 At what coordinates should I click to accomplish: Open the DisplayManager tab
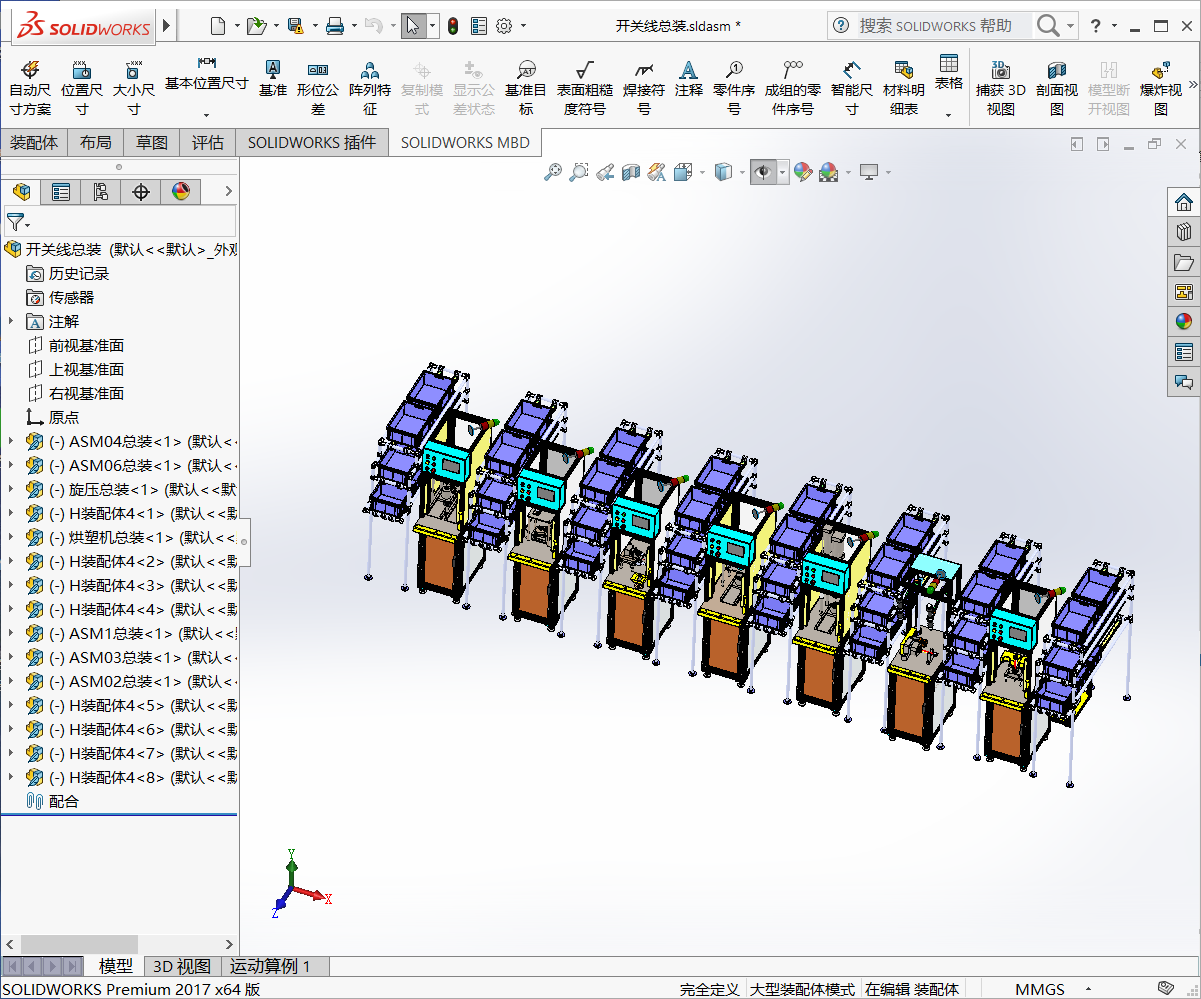coord(181,191)
